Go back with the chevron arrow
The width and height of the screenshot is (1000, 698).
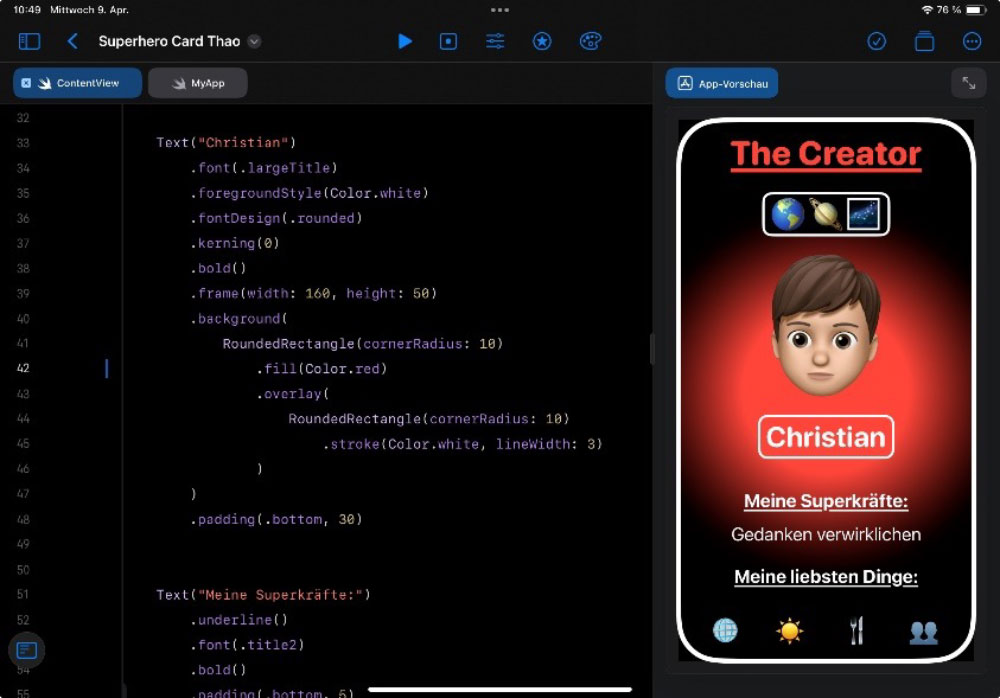pos(72,41)
